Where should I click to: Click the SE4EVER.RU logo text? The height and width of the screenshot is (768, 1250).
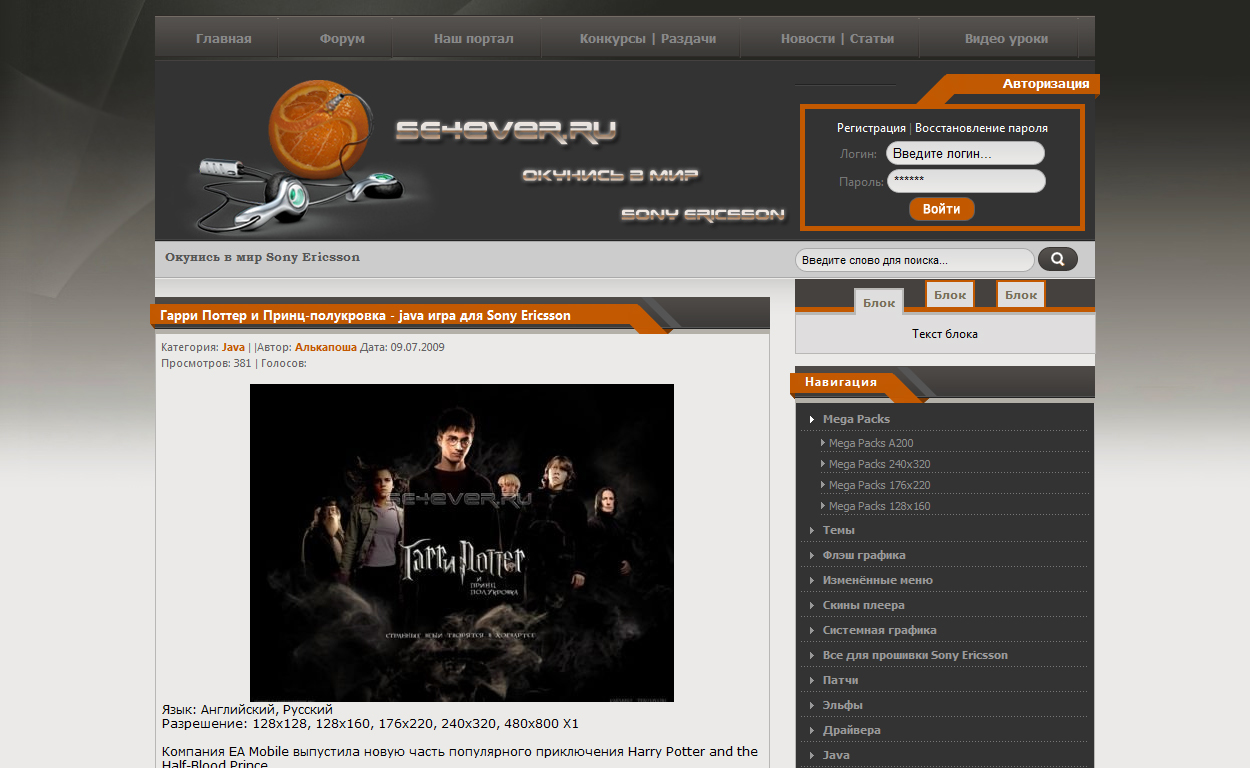point(505,130)
